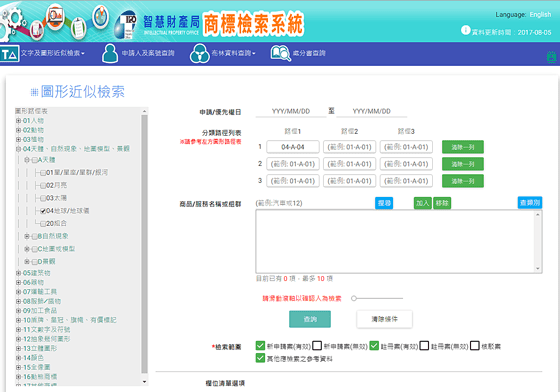560x392 pixels.
Task: Click the info icon beside the data update time
Action: pos(465,30)
